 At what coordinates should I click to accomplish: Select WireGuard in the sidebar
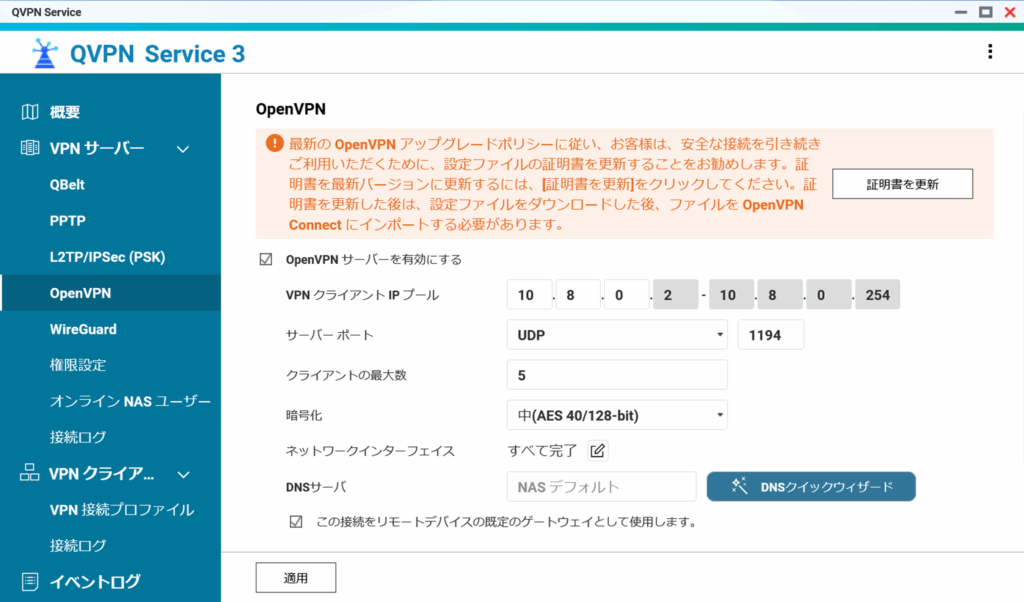click(83, 329)
